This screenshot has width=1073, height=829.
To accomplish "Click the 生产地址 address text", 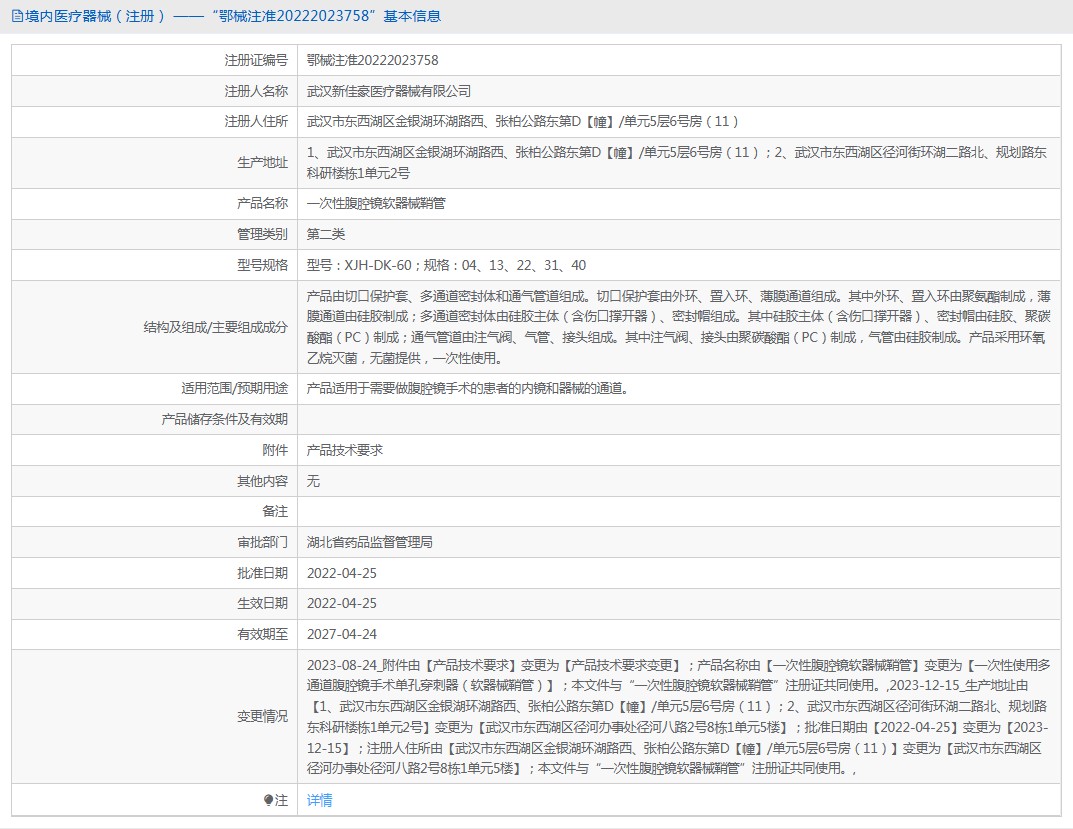I will (x=676, y=163).
